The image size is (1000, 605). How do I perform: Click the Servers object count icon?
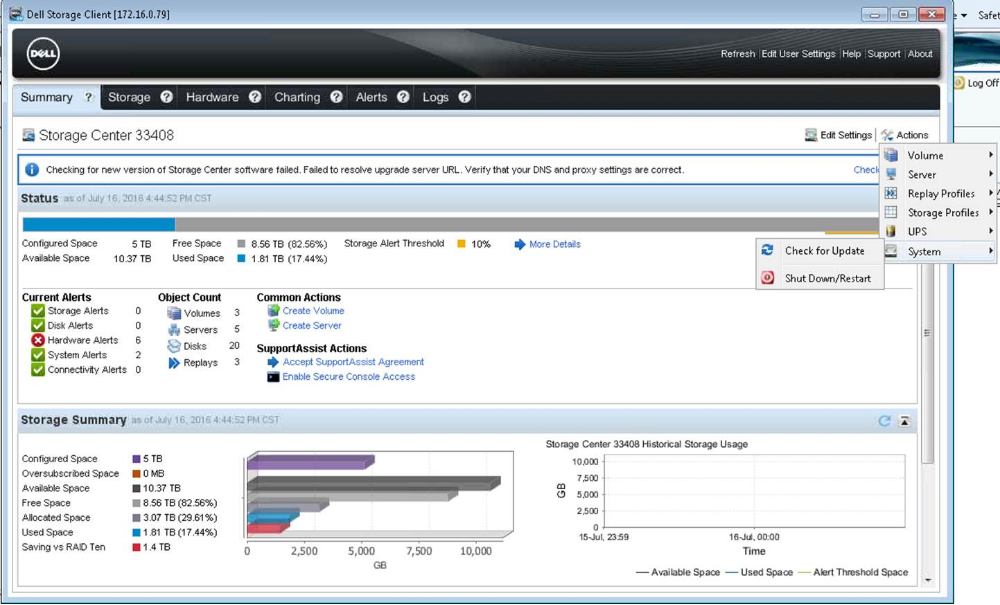click(174, 330)
